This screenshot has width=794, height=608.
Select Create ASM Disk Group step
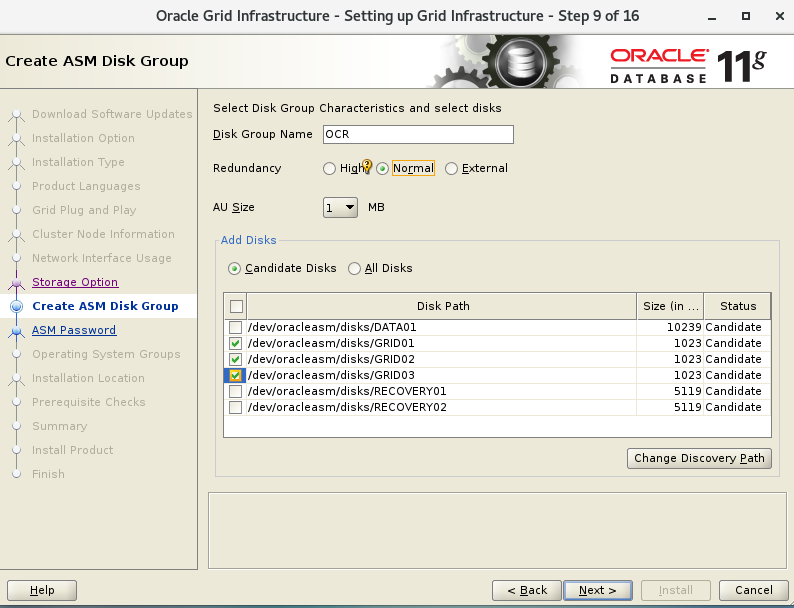[x=105, y=306]
